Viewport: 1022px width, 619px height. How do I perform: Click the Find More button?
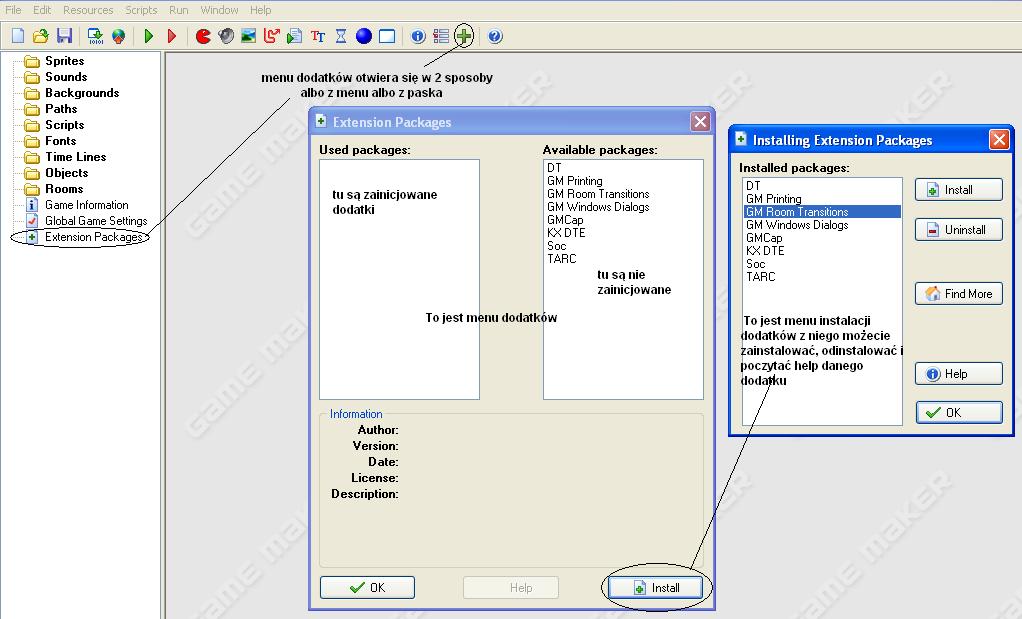[958, 294]
